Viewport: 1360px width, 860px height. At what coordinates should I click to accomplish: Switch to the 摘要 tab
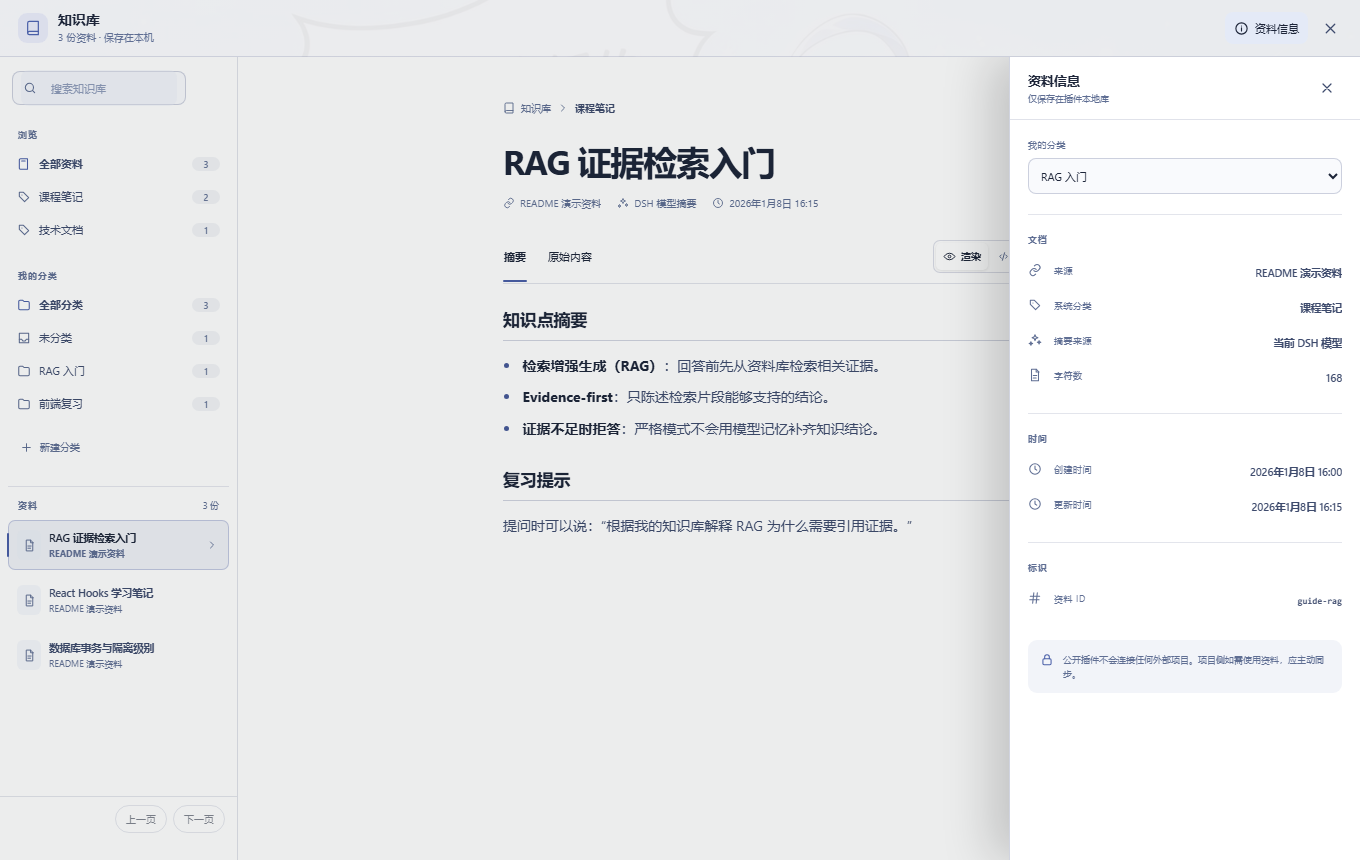pyautogui.click(x=514, y=257)
